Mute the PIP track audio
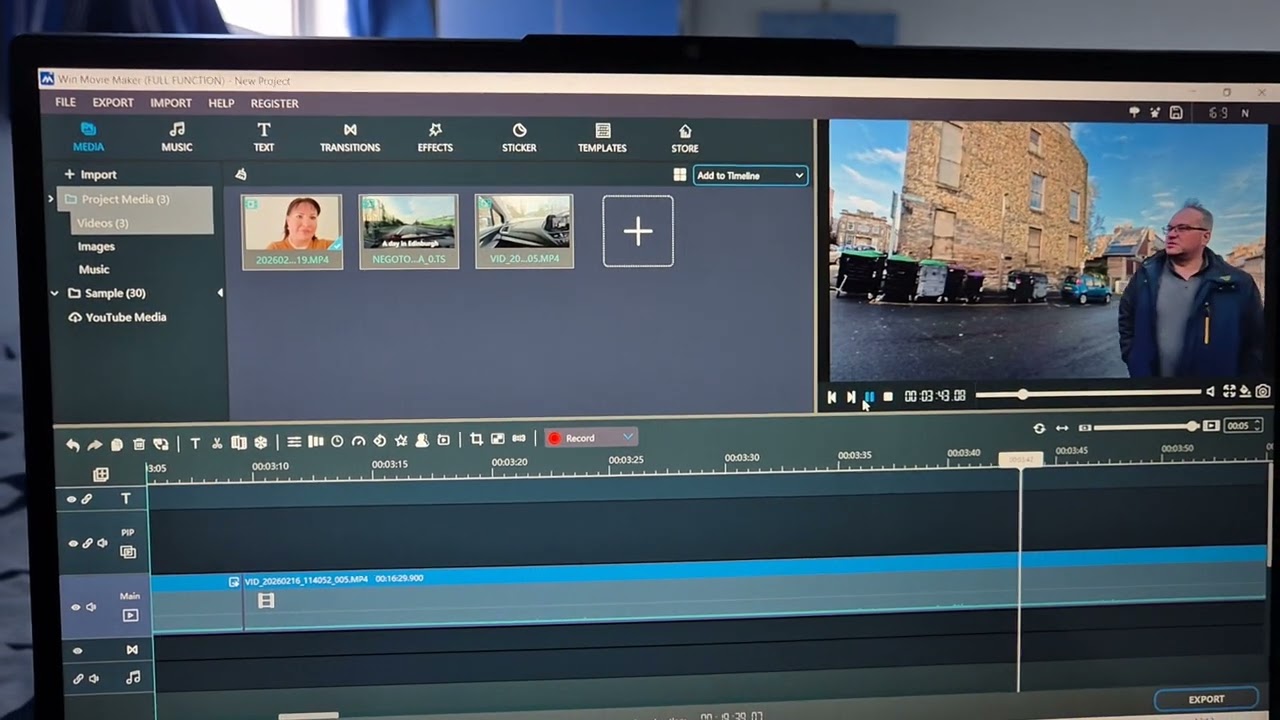Image resolution: width=1280 pixels, height=720 pixels. (102, 543)
